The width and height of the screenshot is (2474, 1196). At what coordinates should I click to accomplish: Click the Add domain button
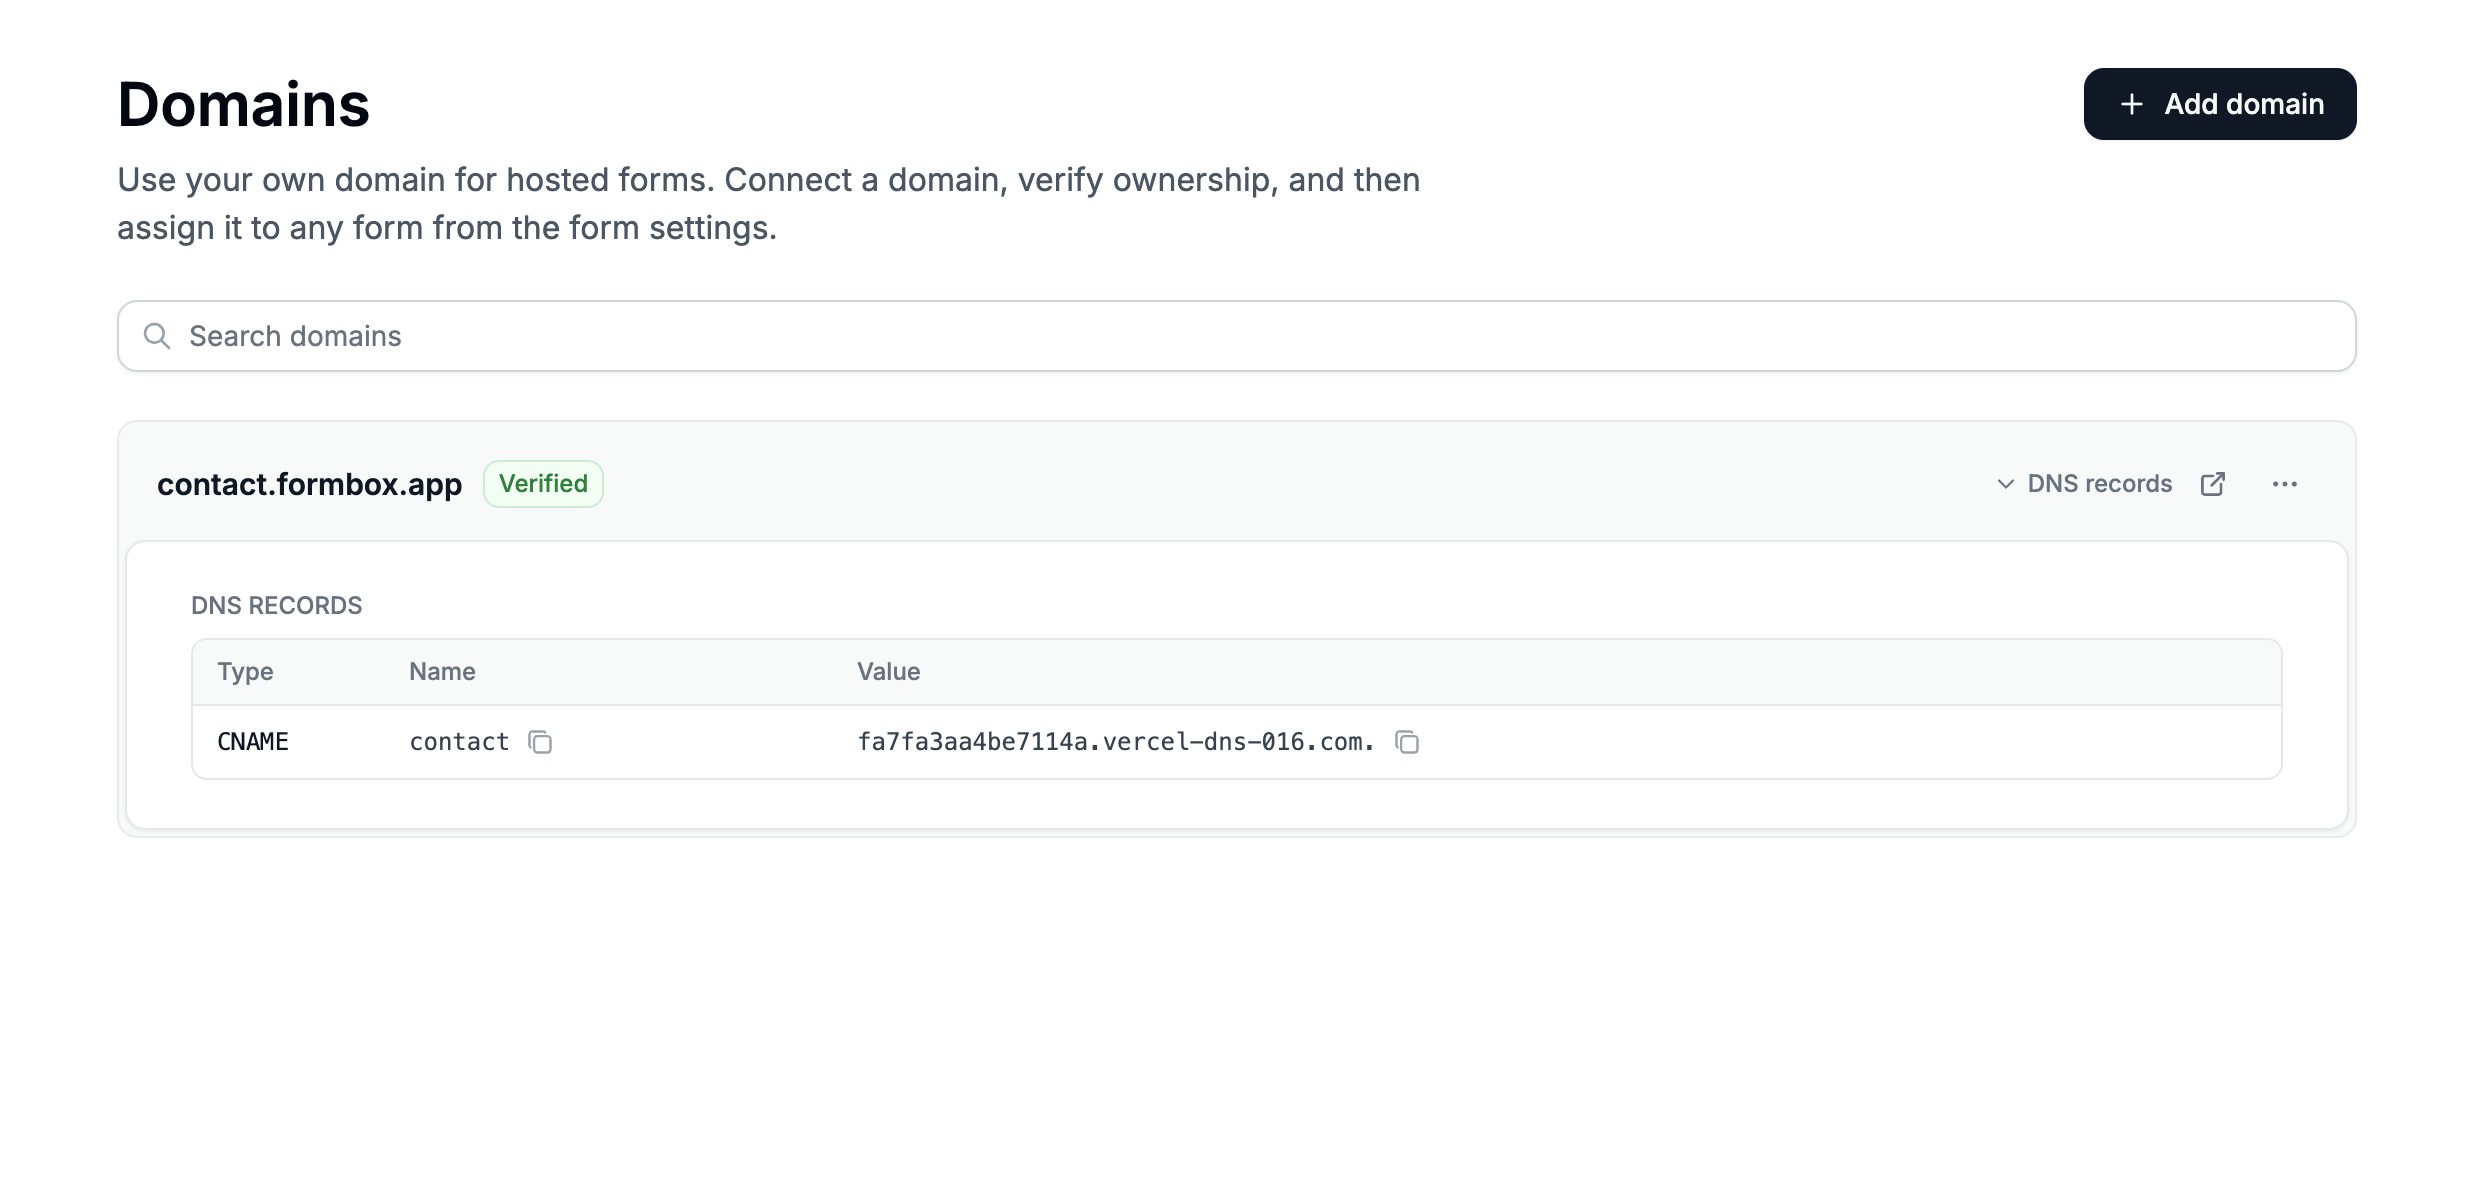2219,104
